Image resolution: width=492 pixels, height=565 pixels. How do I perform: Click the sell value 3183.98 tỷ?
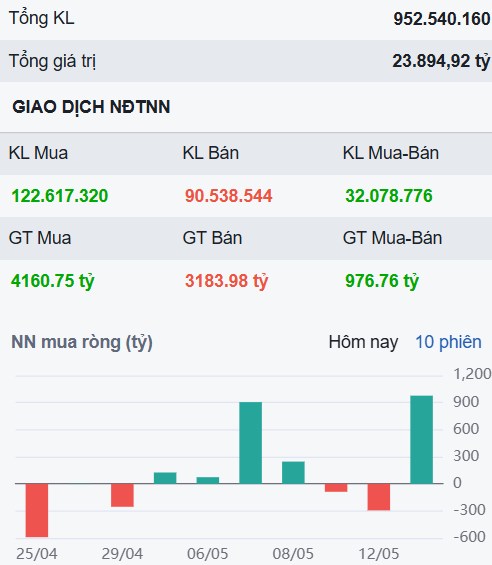[227, 281]
